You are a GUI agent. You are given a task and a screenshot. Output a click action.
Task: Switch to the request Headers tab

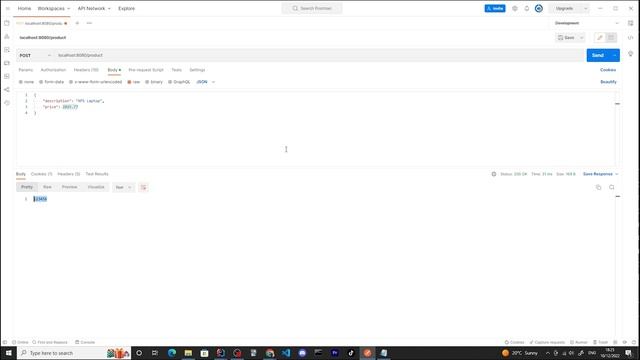pyautogui.click(x=86, y=70)
